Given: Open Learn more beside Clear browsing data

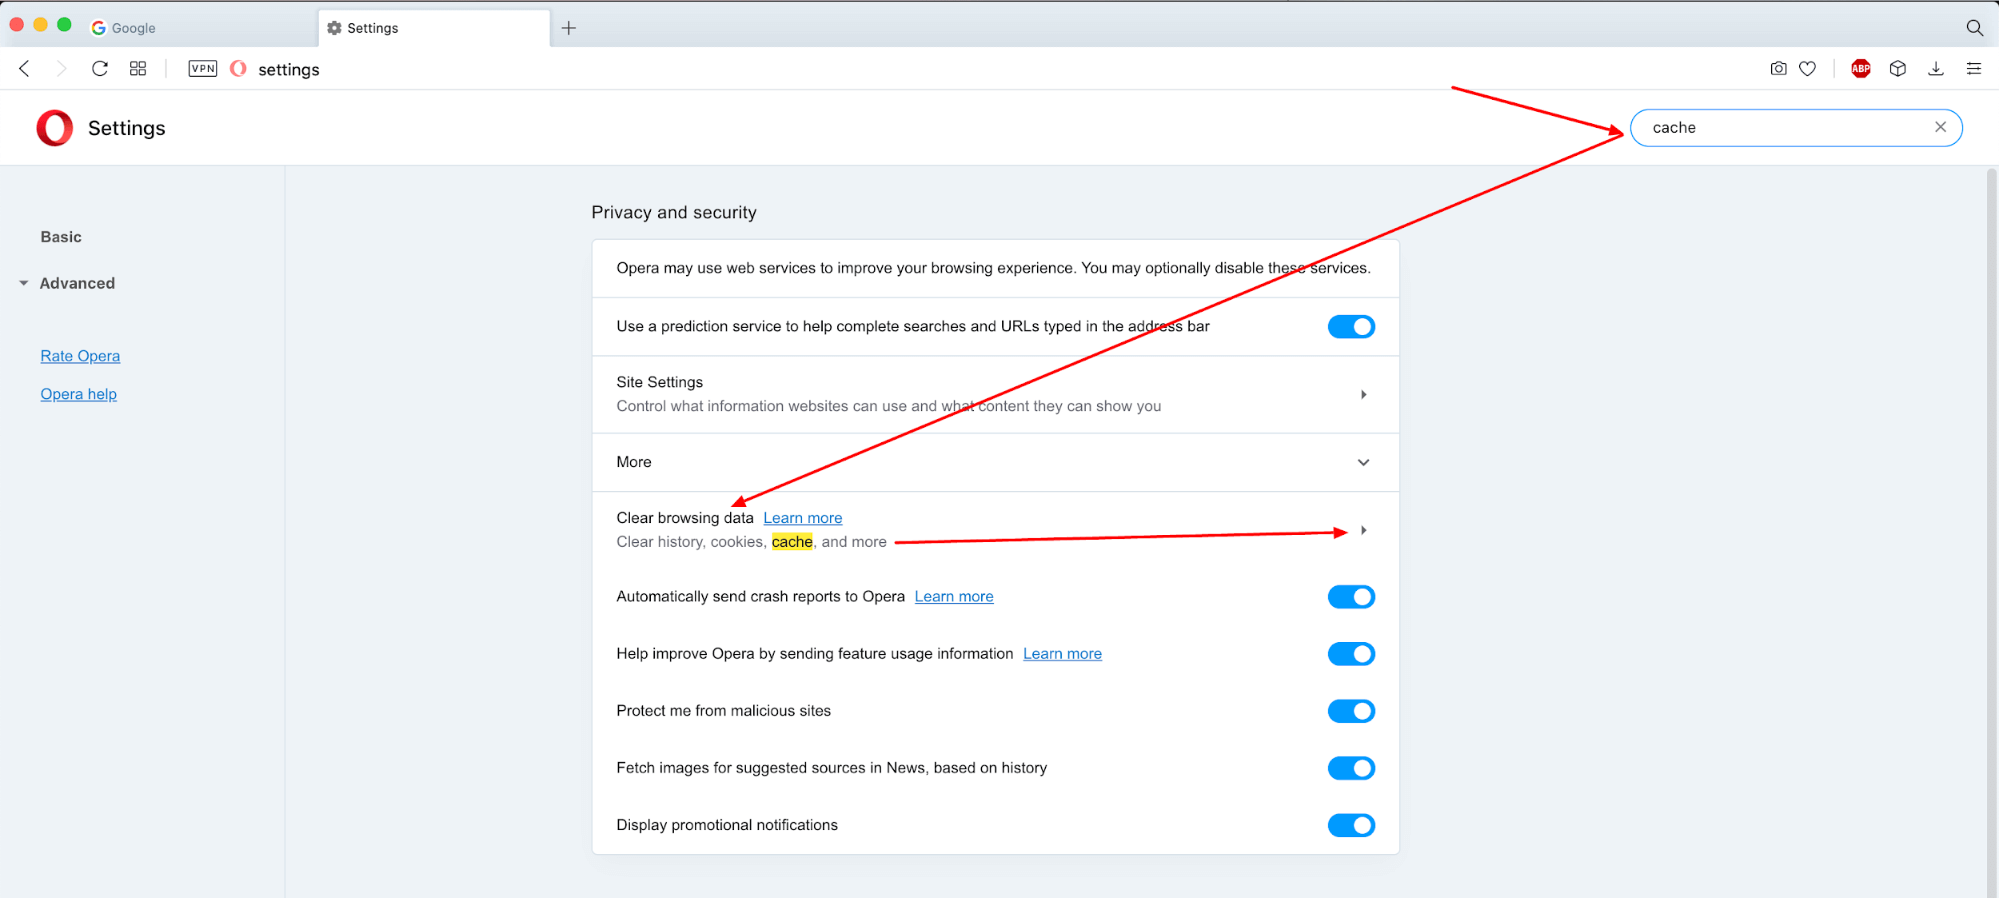Looking at the screenshot, I should click(803, 518).
